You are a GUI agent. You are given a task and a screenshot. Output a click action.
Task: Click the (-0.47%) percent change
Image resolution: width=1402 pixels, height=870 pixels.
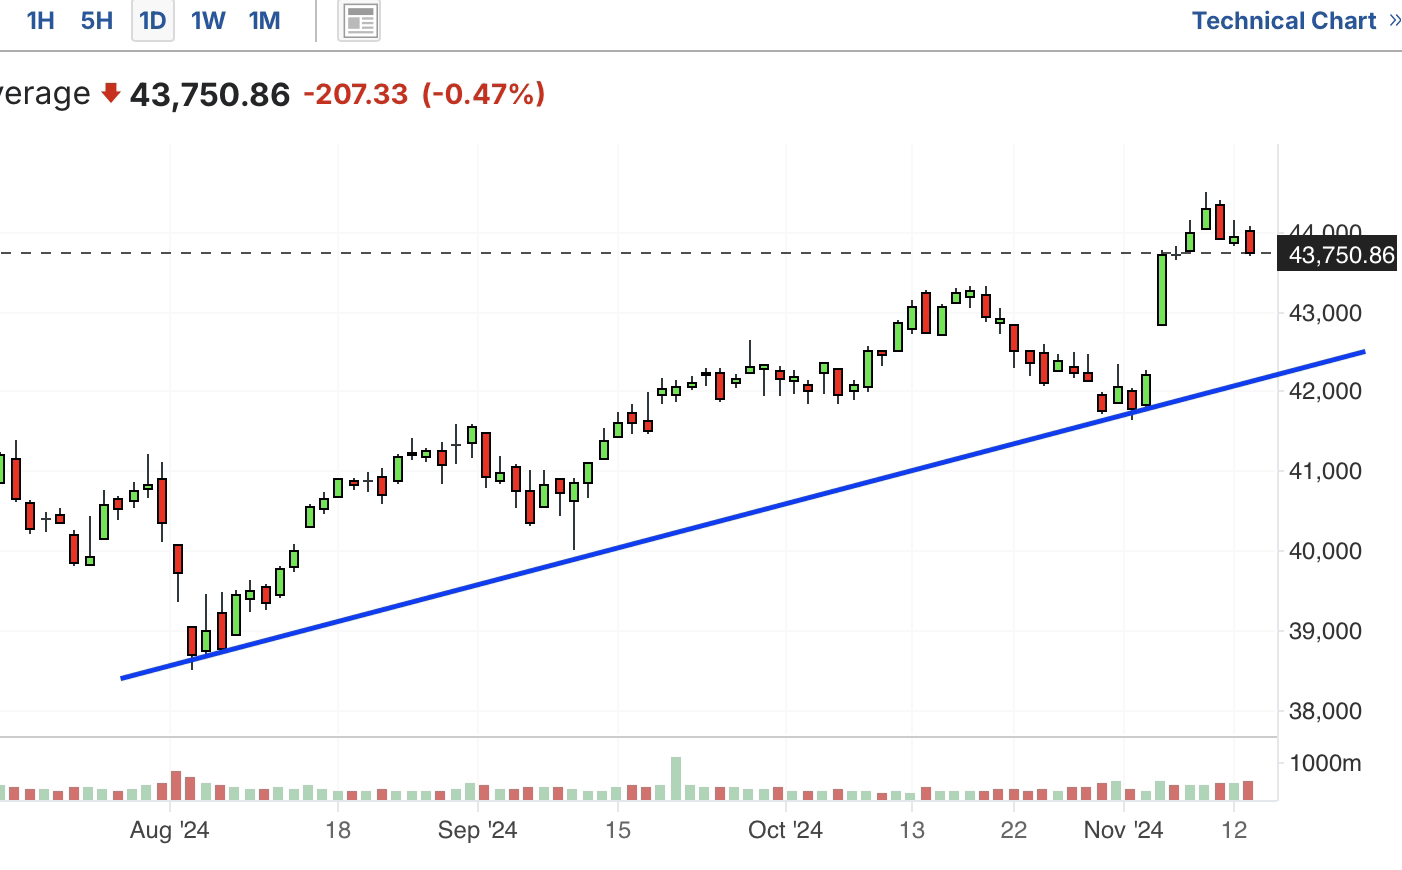coord(483,94)
